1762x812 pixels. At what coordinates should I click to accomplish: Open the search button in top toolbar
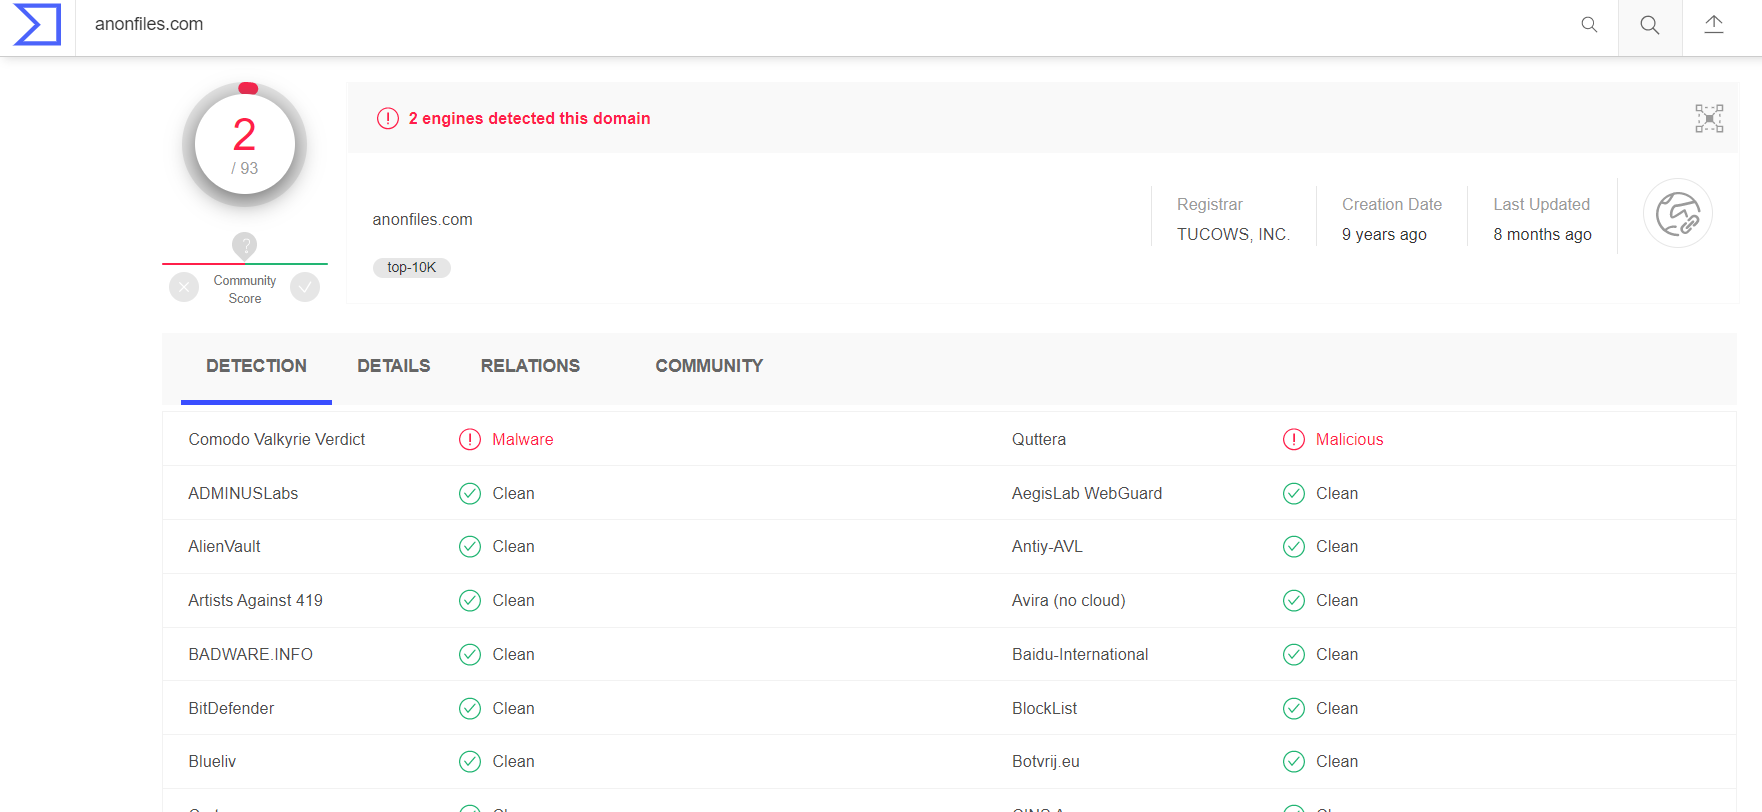pos(1650,26)
